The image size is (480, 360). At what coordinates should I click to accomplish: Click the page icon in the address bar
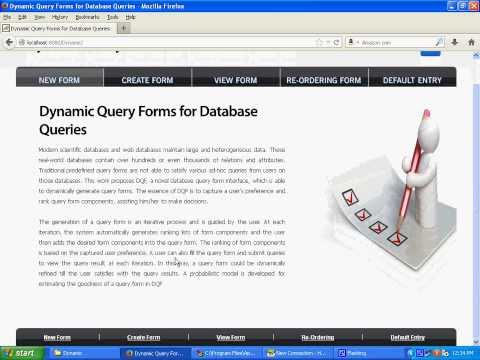22,42
